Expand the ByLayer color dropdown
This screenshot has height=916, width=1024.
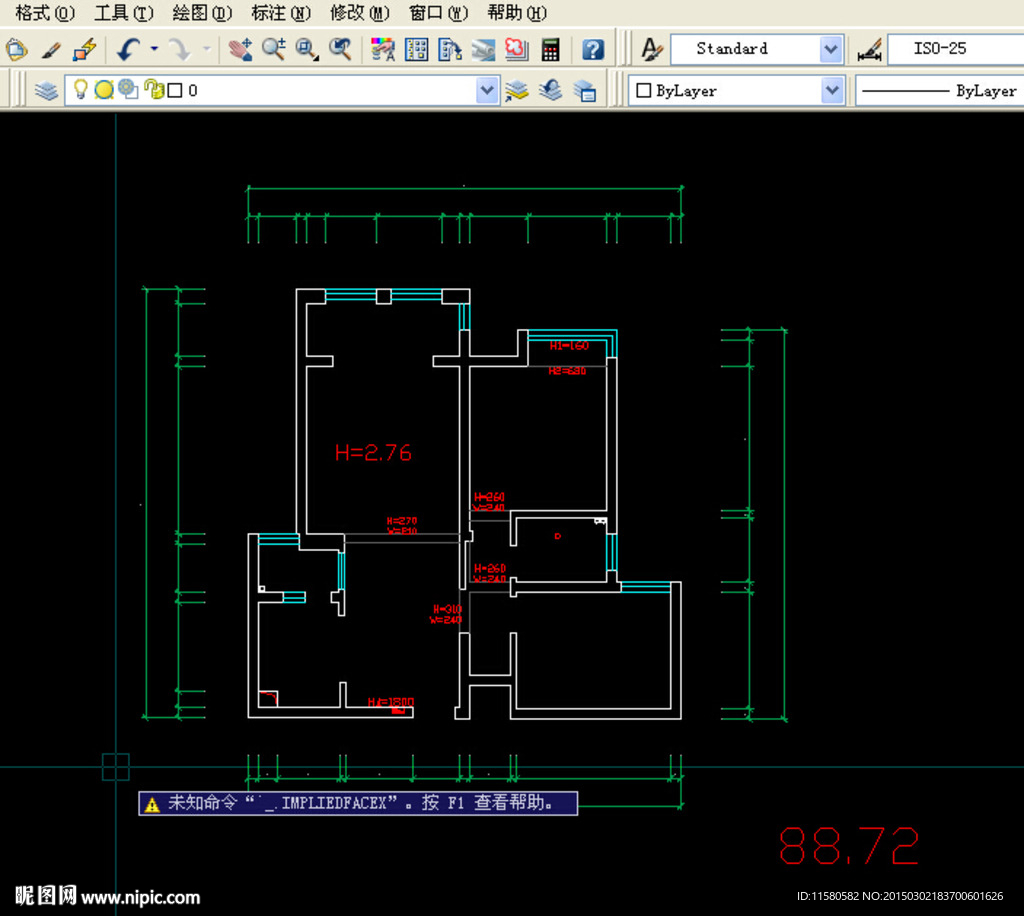tap(832, 90)
